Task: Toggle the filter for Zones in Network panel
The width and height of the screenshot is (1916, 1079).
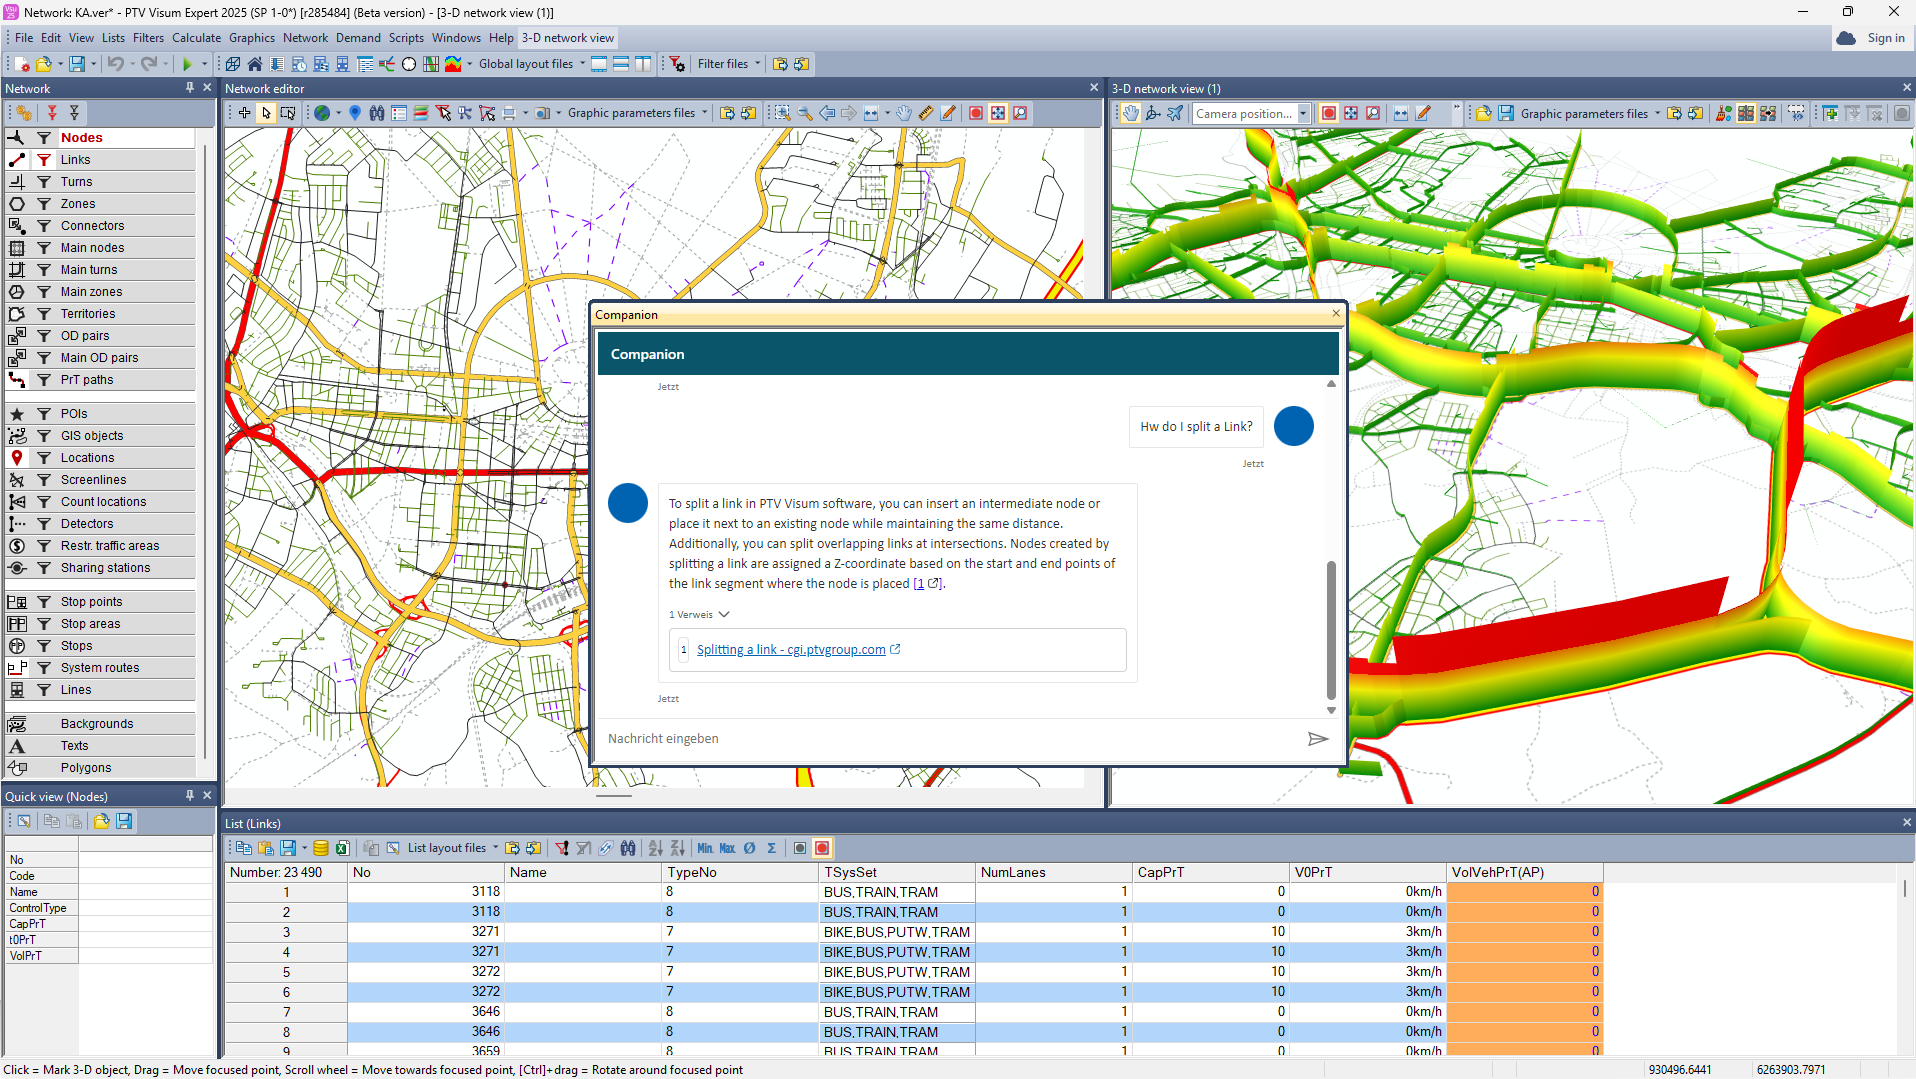Action: [x=44, y=204]
